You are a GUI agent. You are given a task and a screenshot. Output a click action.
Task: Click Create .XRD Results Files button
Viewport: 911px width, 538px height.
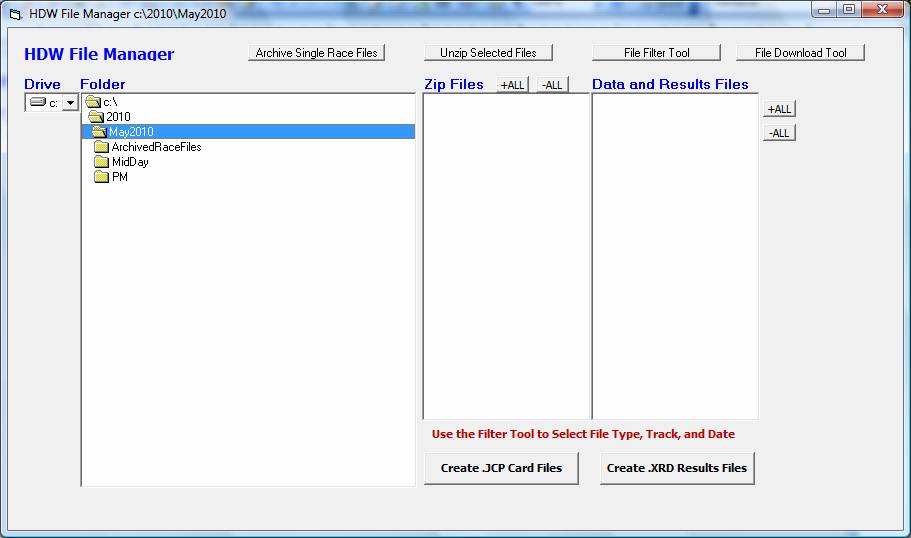coord(677,468)
